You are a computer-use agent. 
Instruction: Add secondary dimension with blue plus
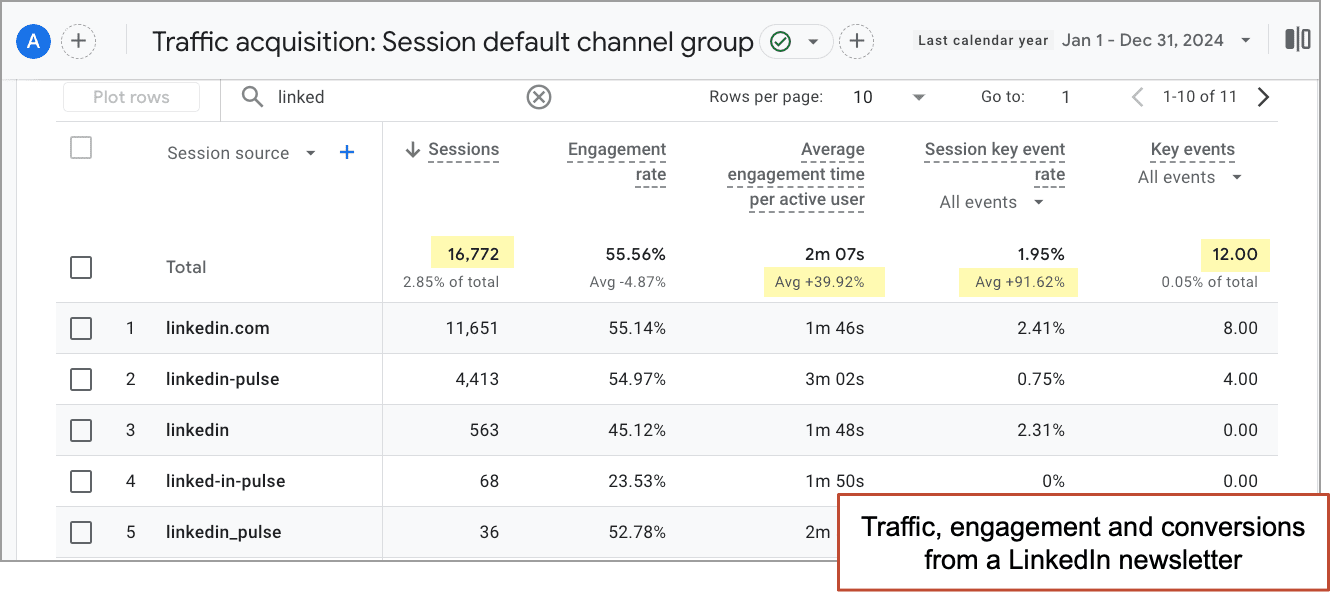(347, 152)
